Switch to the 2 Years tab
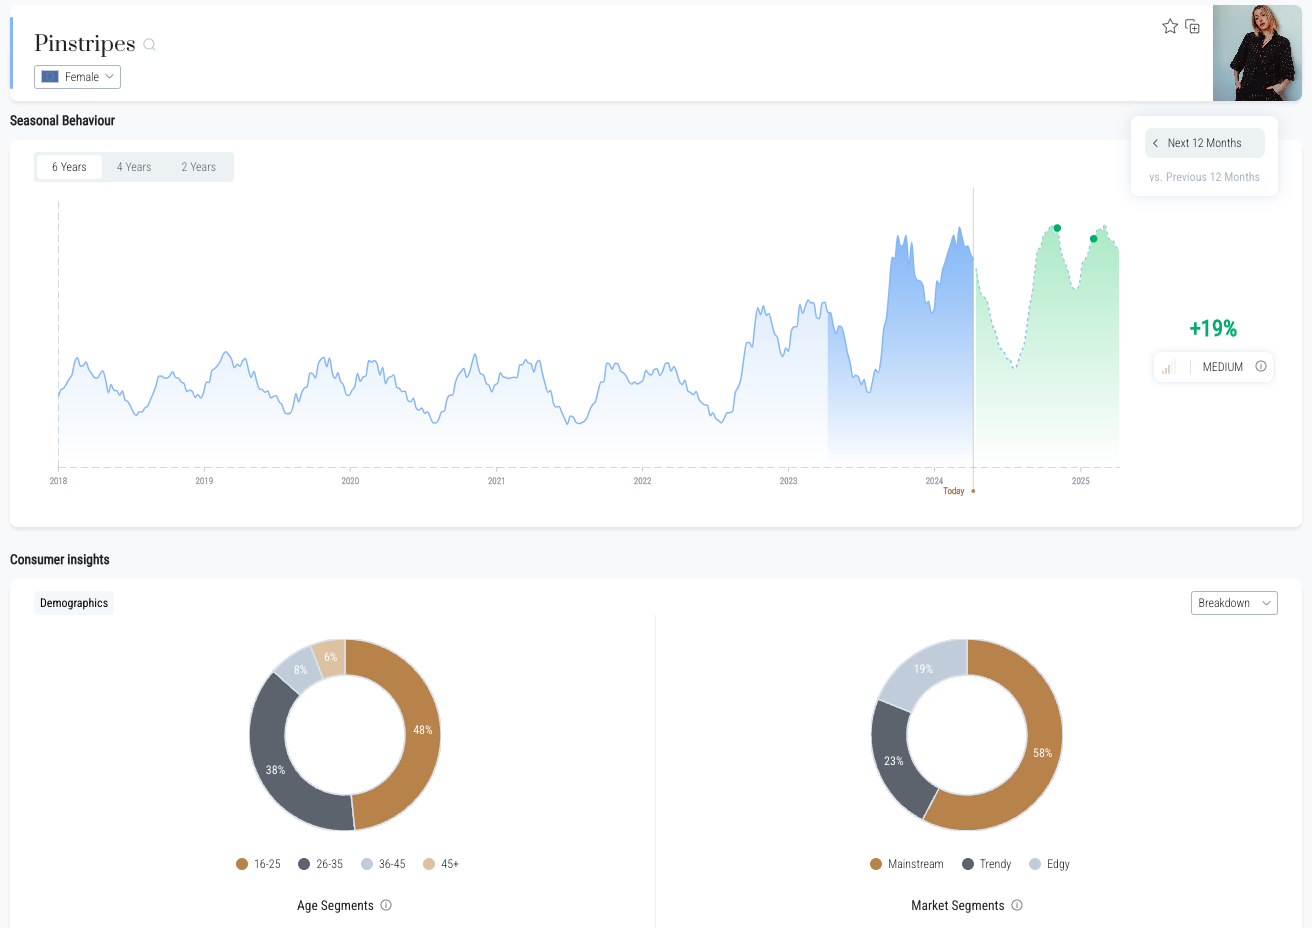The image size is (1312, 928). click(x=198, y=167)
